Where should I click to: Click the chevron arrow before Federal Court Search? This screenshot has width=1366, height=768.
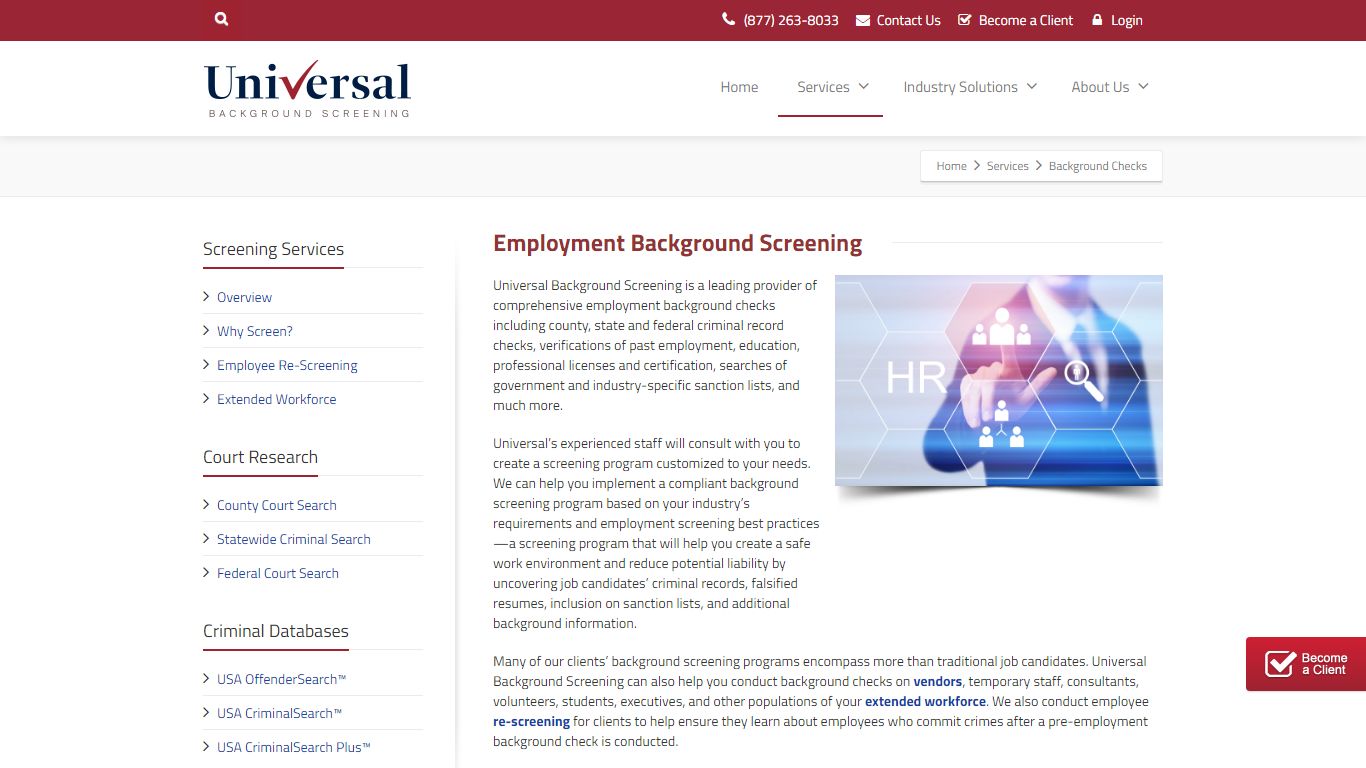(206, 572)
